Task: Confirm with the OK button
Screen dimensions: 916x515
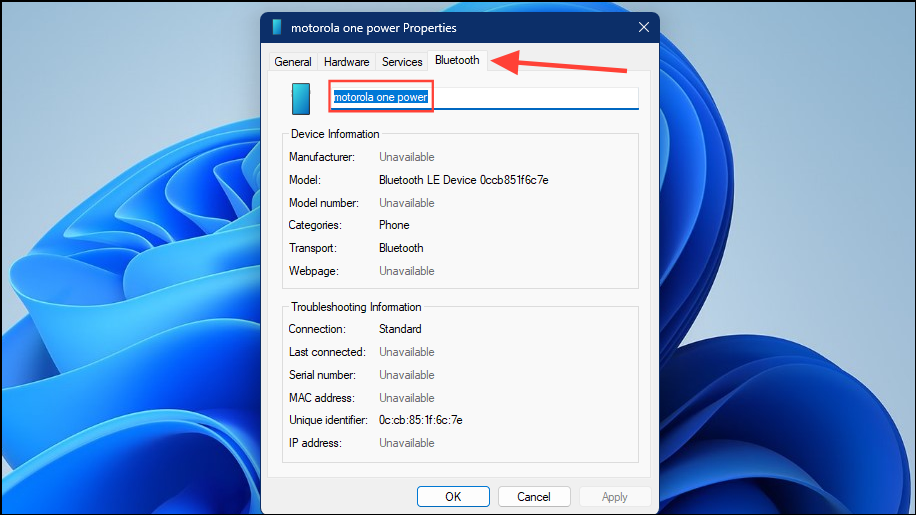Action: tap(453, 497)
